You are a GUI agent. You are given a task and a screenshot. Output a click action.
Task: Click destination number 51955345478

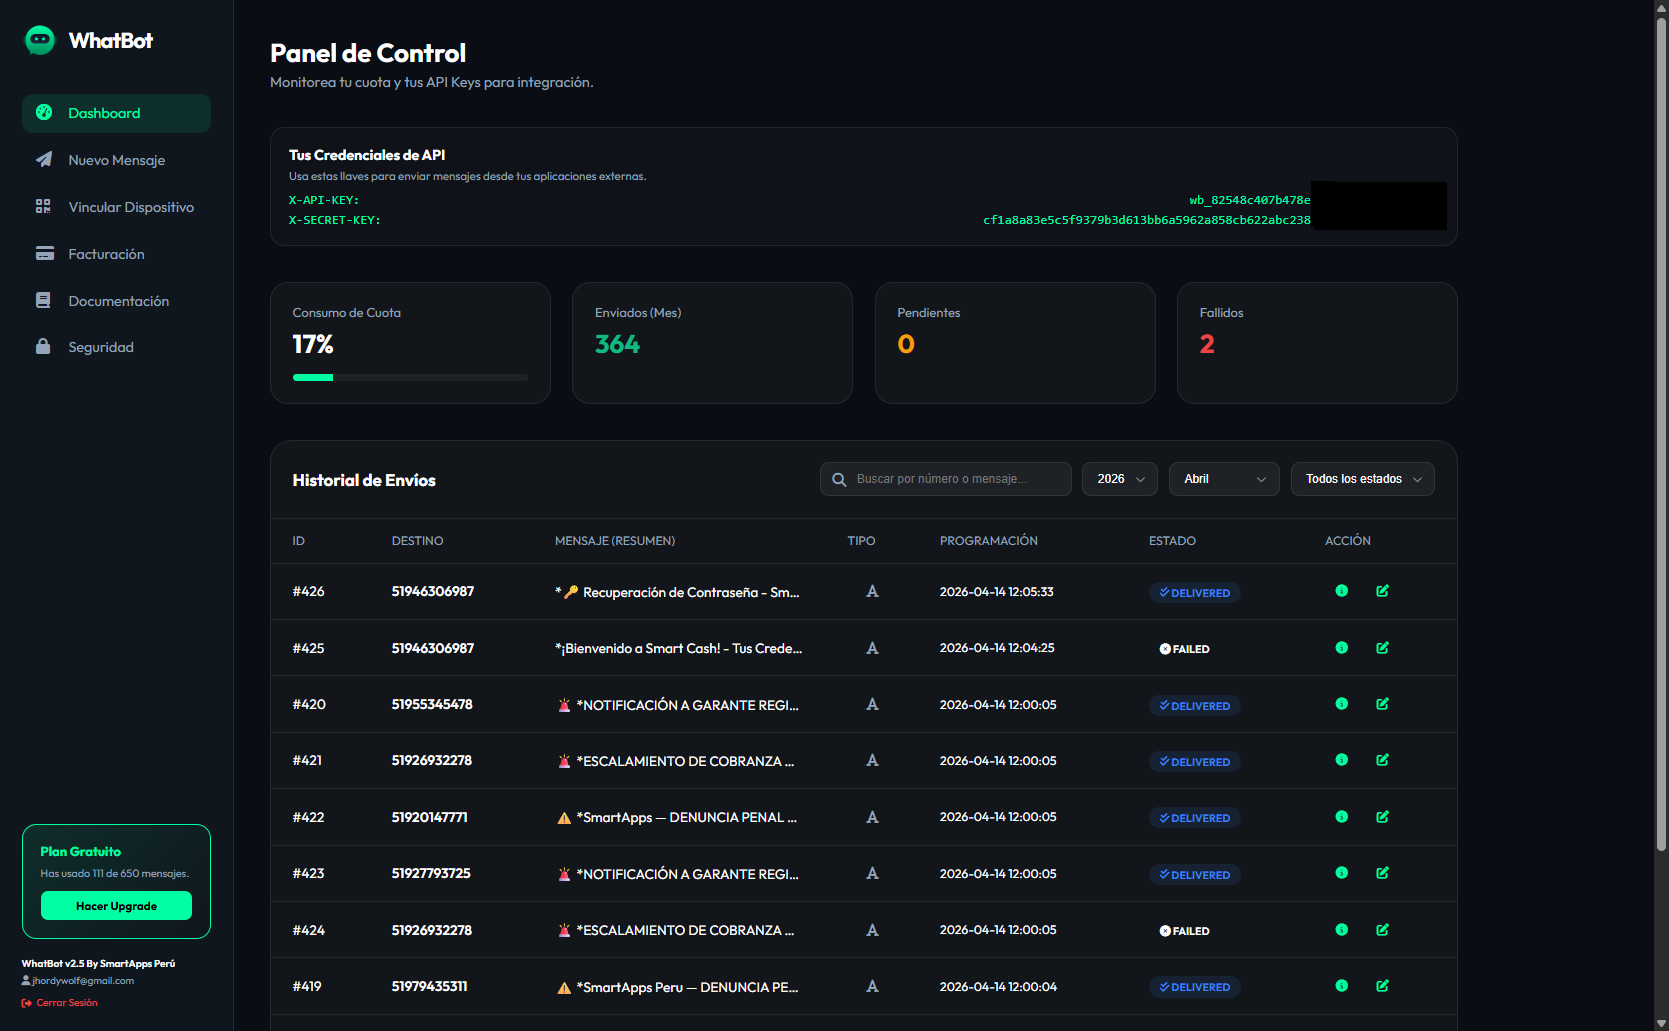(432, 704)
